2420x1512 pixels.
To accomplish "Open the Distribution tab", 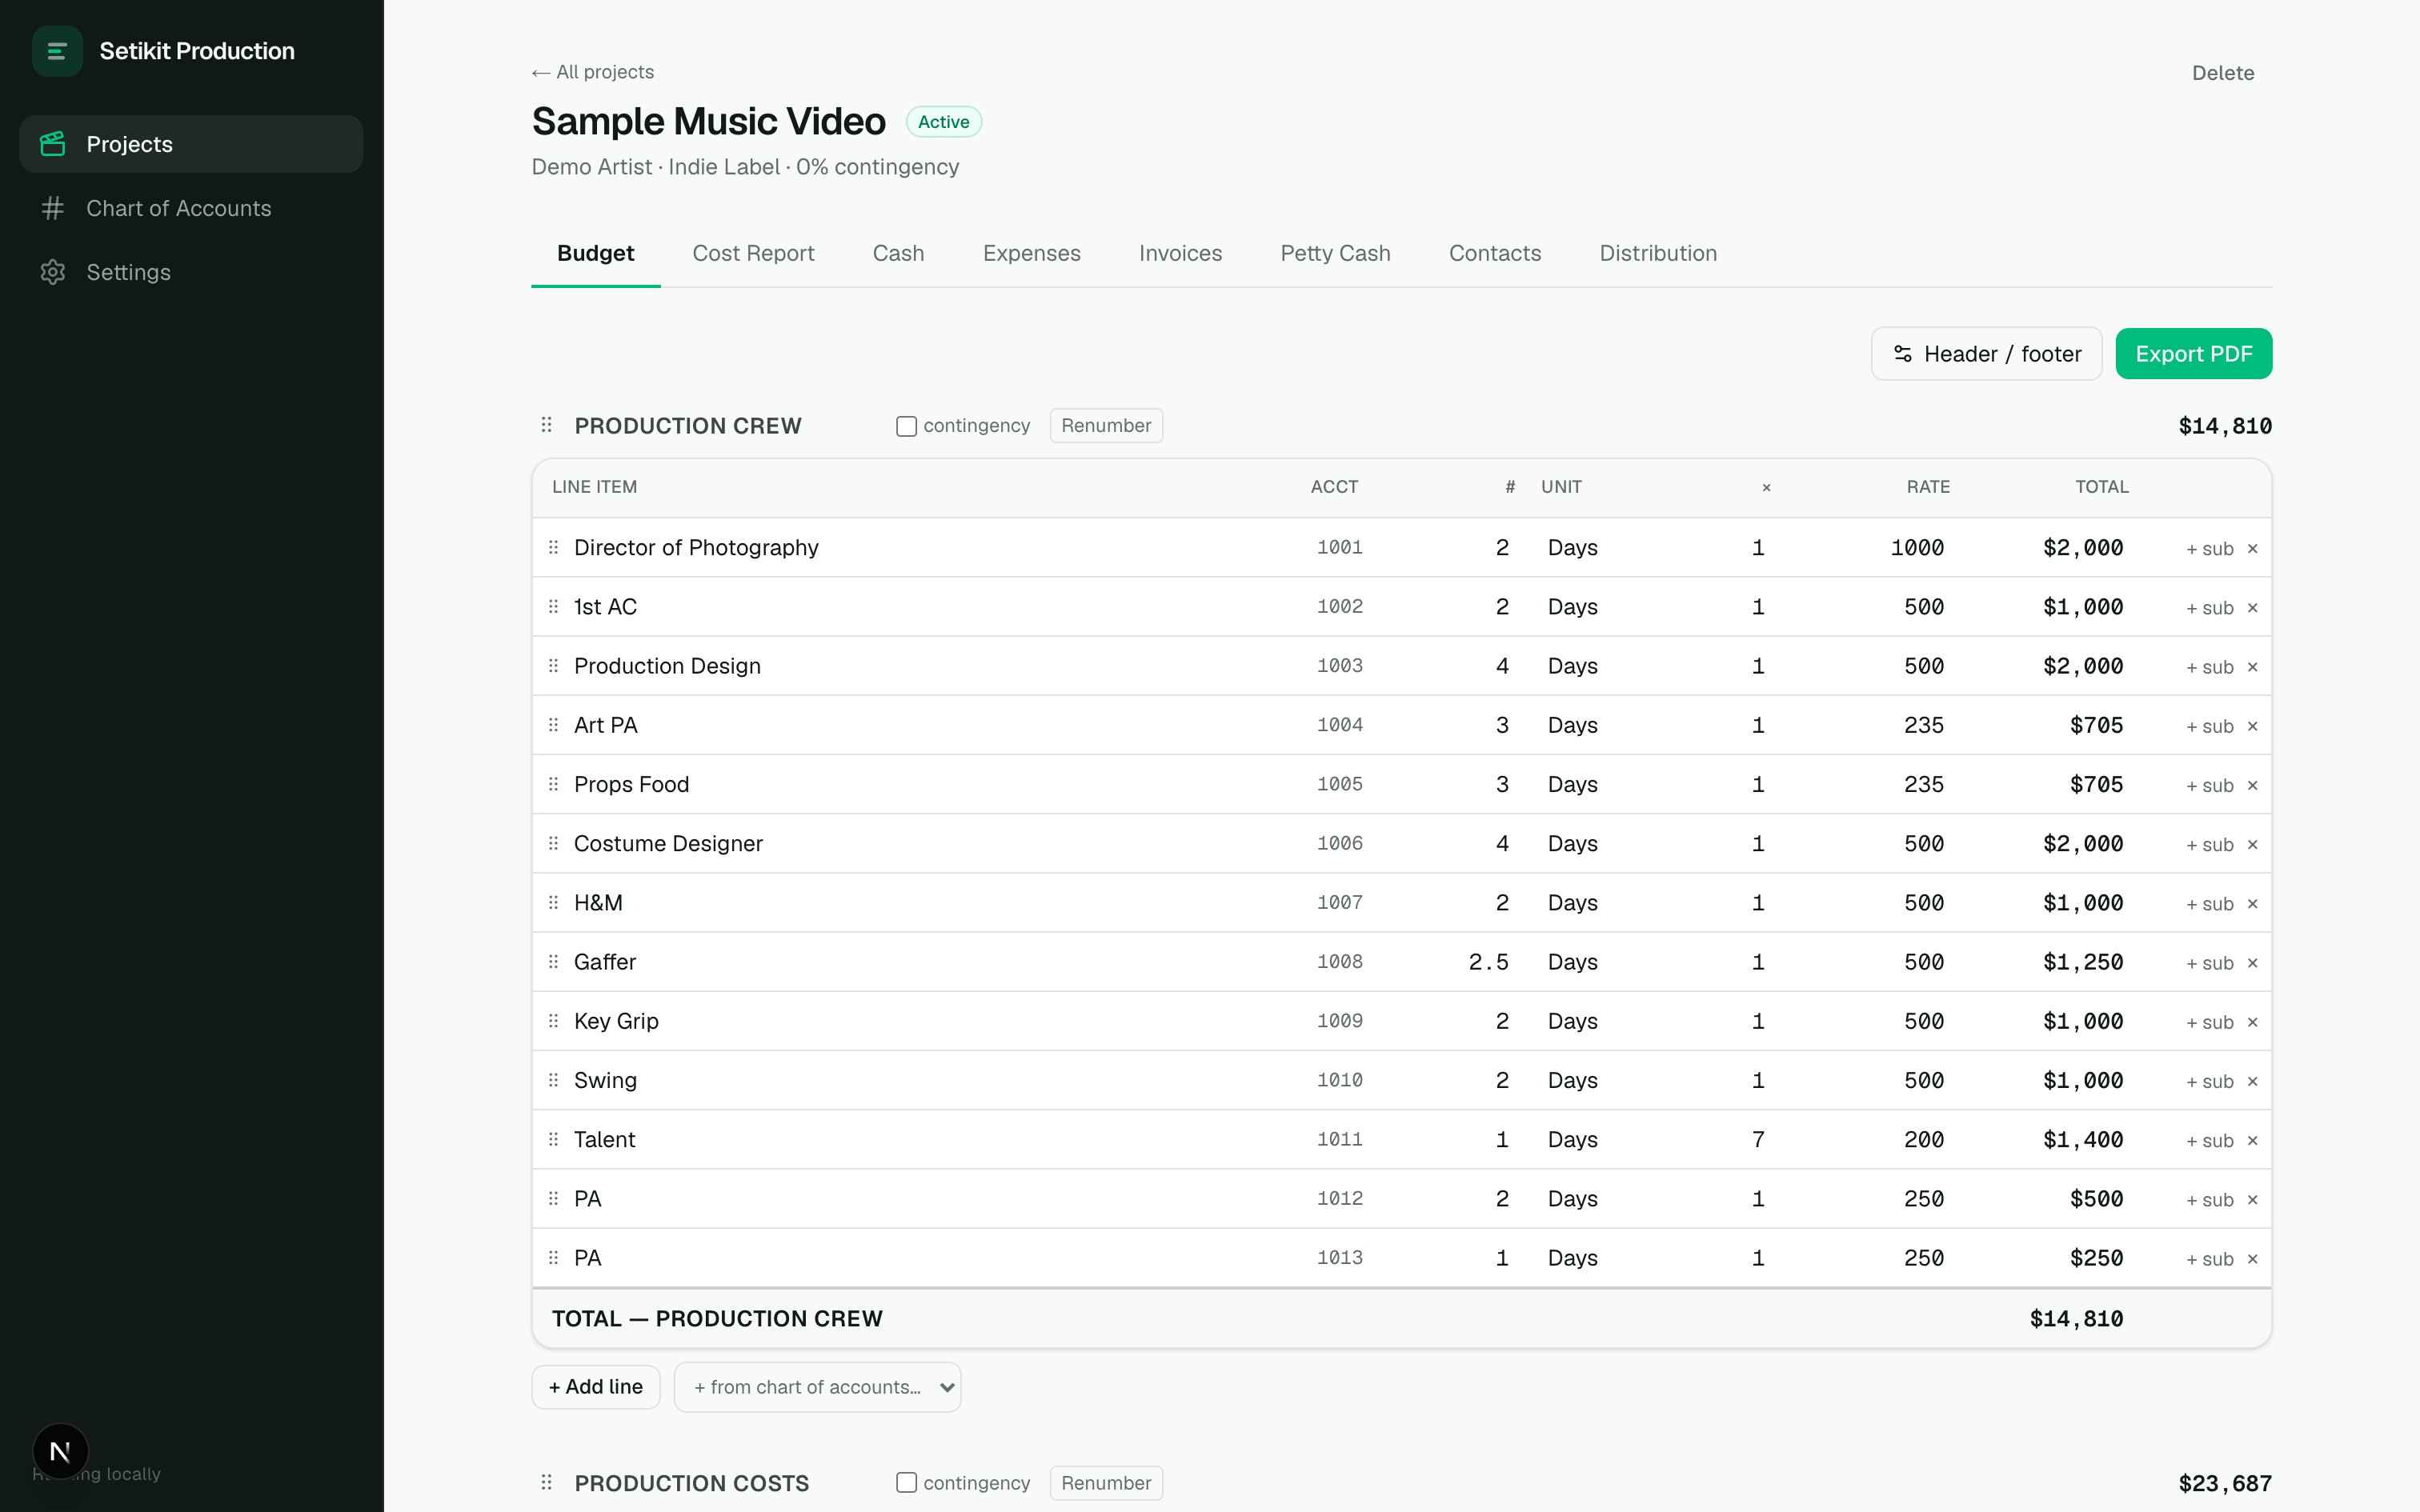I will point(1658,253).
